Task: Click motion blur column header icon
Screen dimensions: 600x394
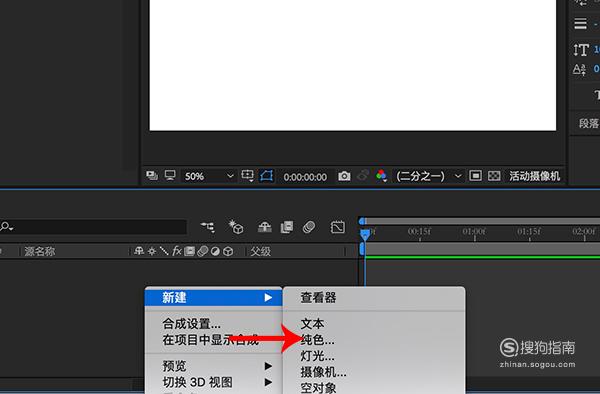Action: coord(202,251)
